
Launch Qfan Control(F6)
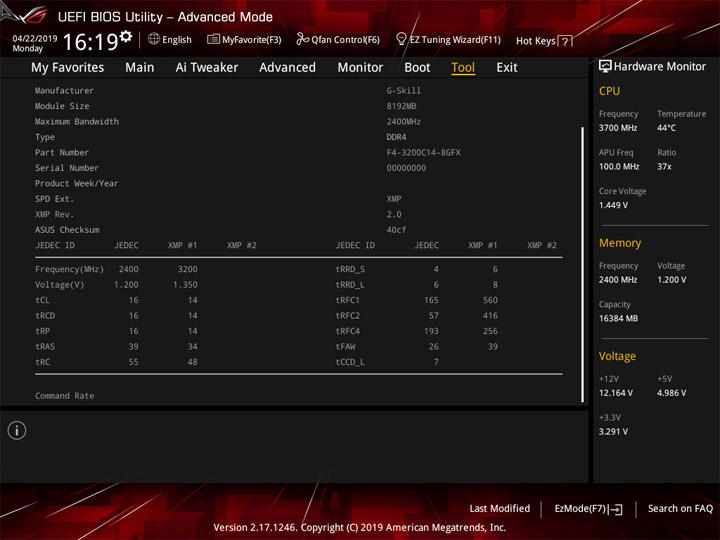[x=338, y=39]
